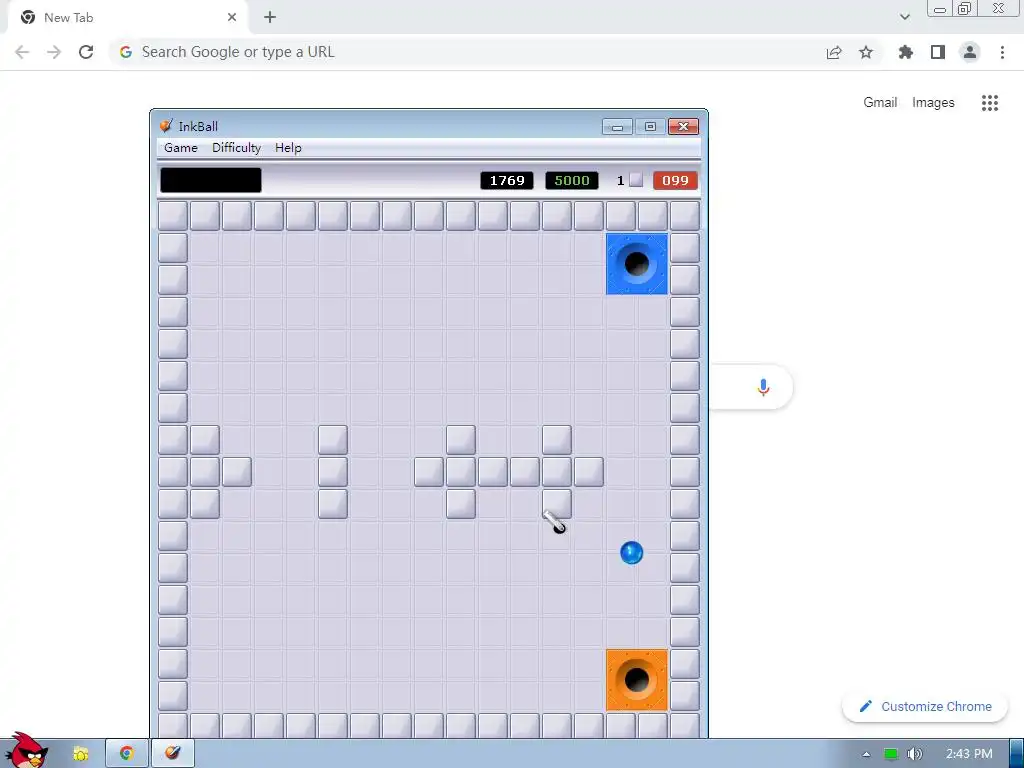Open the Google apps grid

click(990, 103)
